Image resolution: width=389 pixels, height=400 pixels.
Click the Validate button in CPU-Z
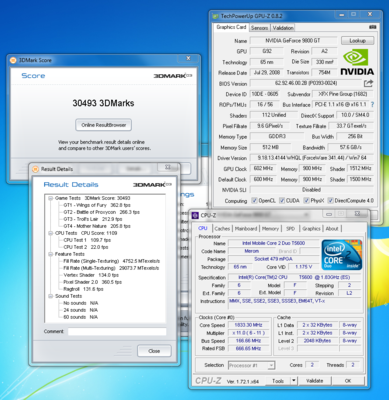coord(315,381)
